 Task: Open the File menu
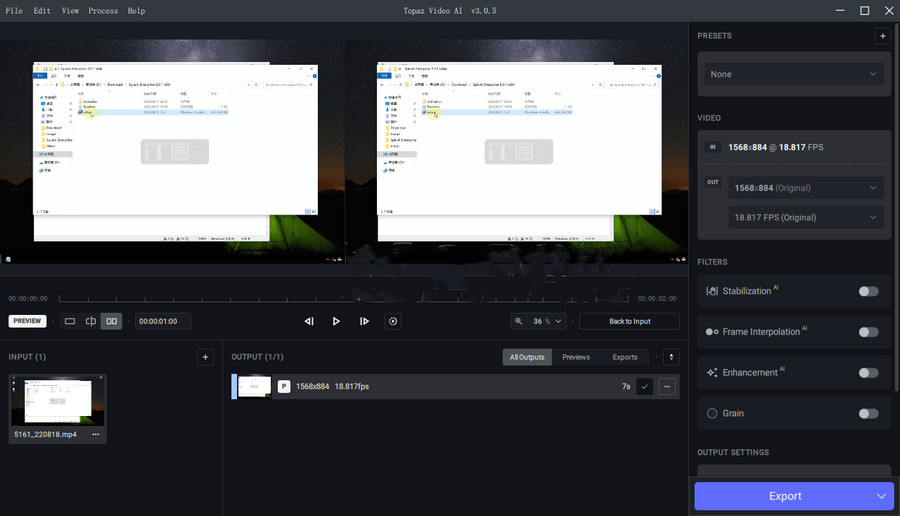(x=14, y=10)
